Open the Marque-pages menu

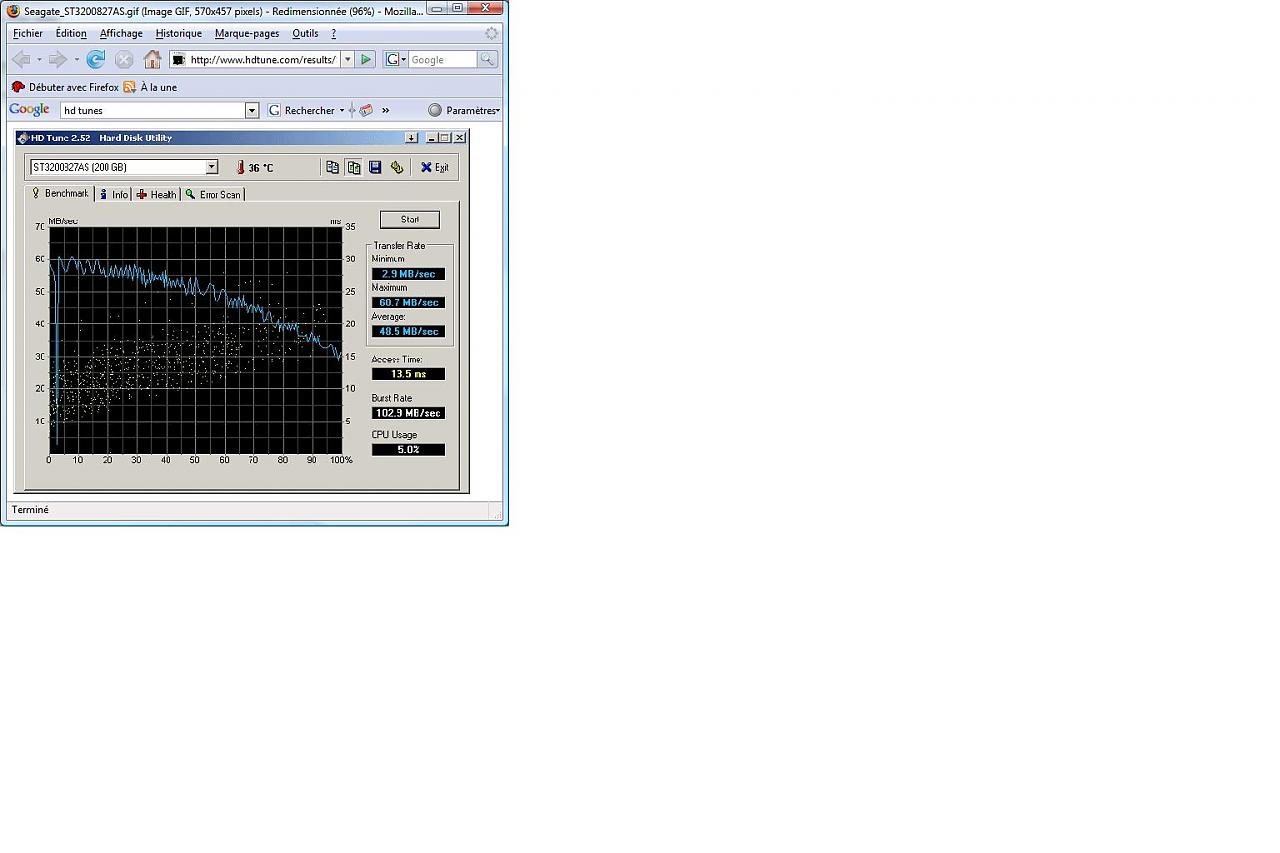click(x=247, y=33)
